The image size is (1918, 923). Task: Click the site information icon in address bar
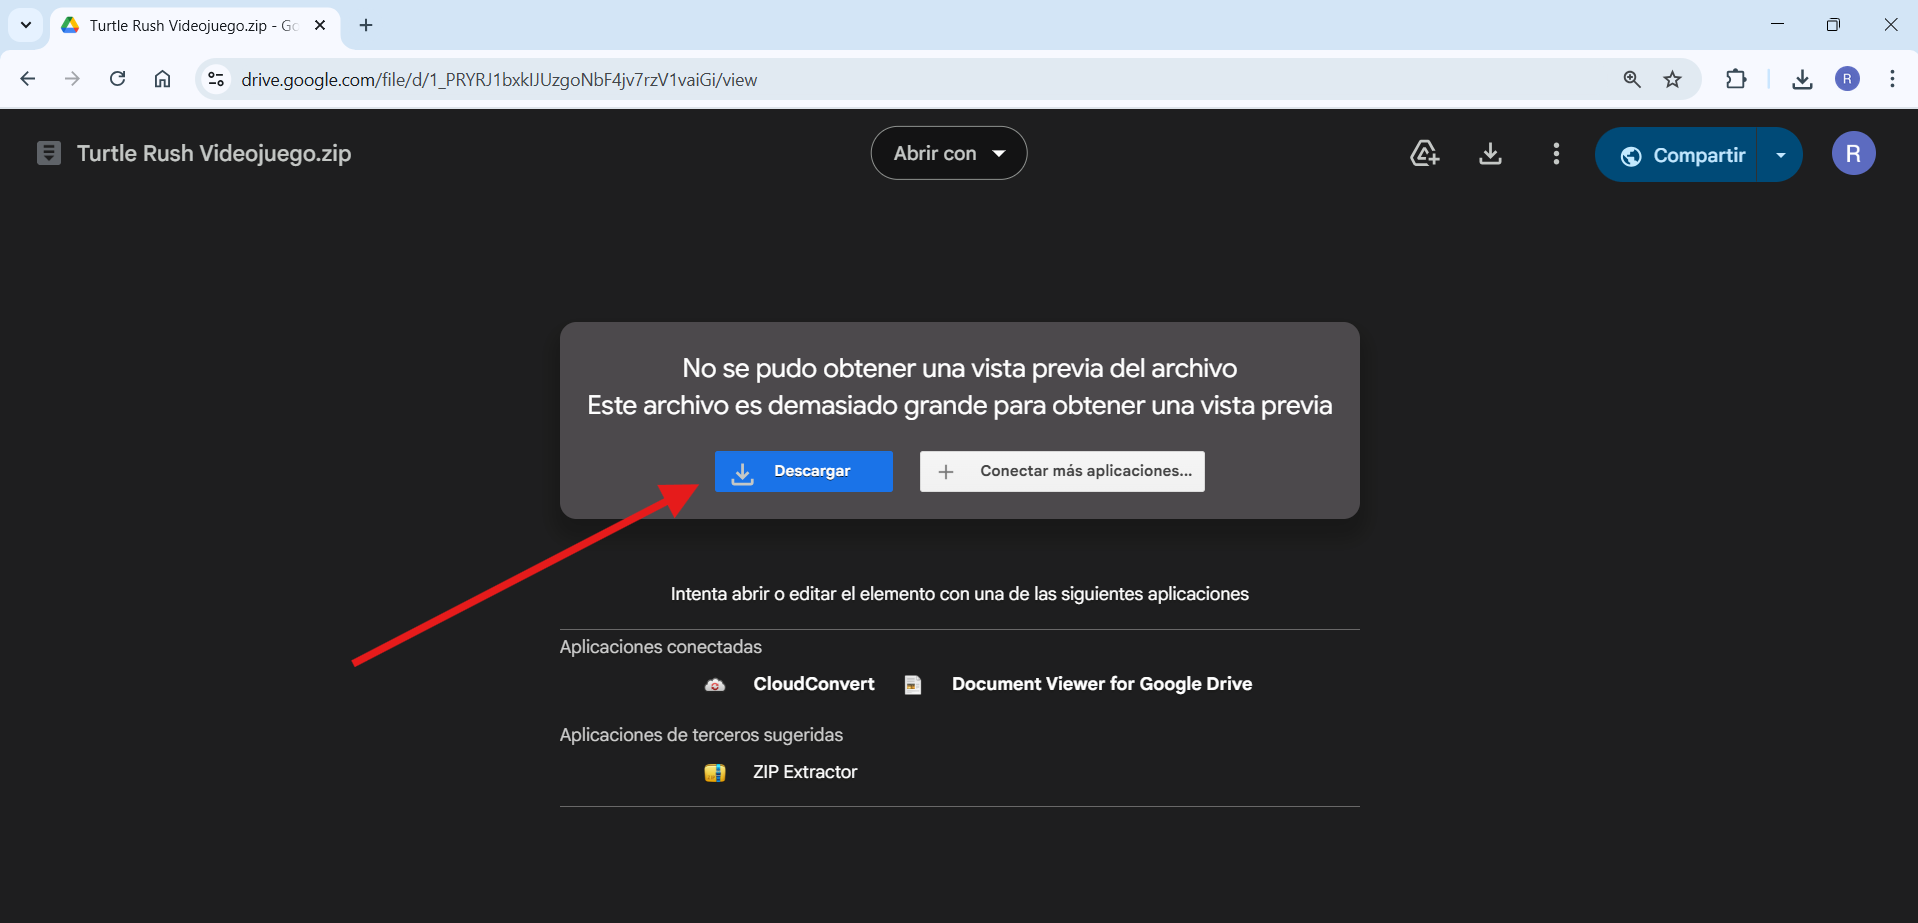(216, 79)
